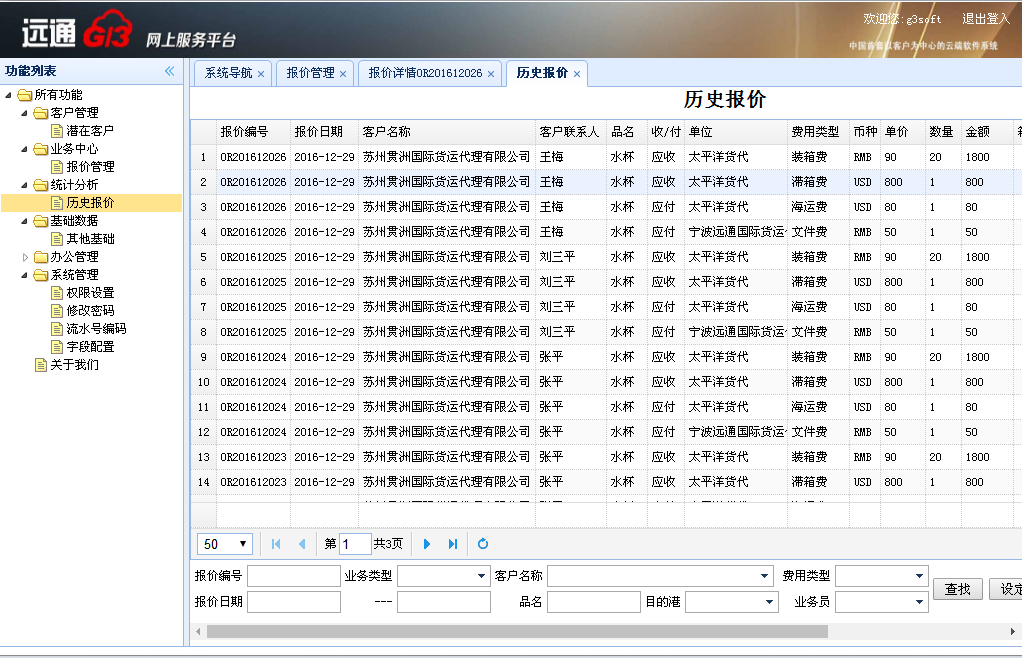Click the 所有功能 folder icon

tap(25, 95)
